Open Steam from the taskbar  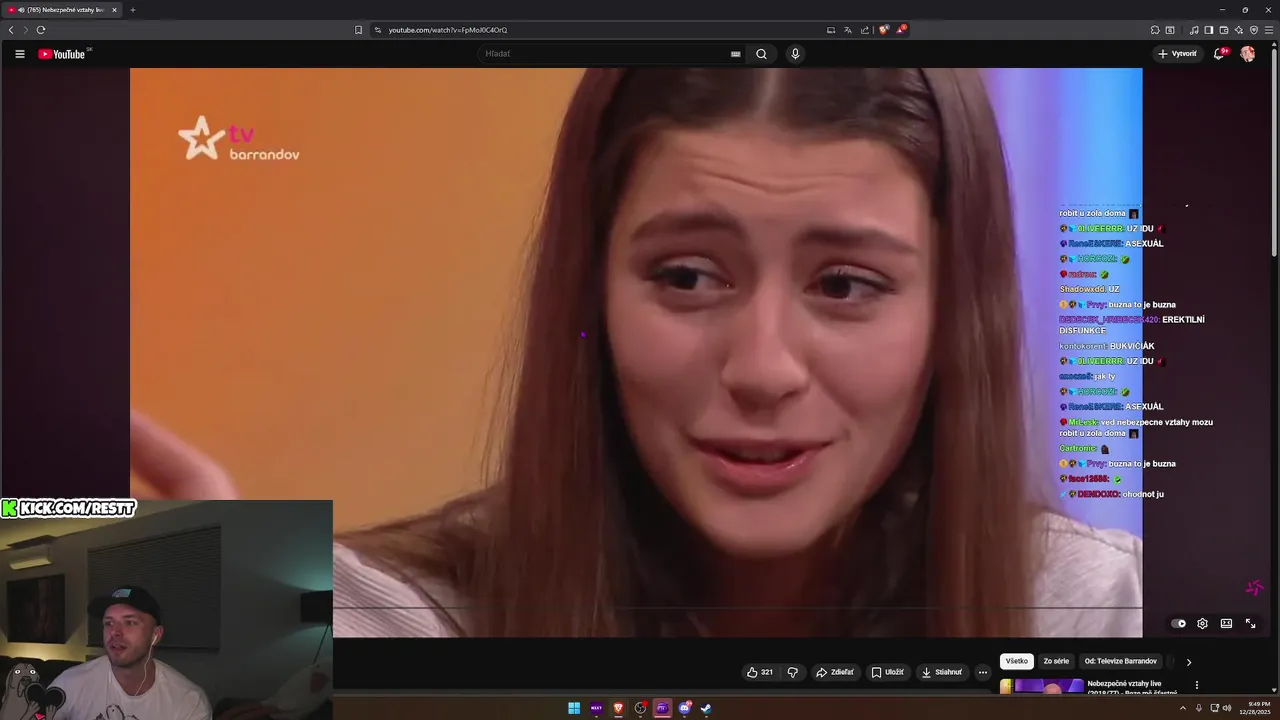click(x=706, y=708)
